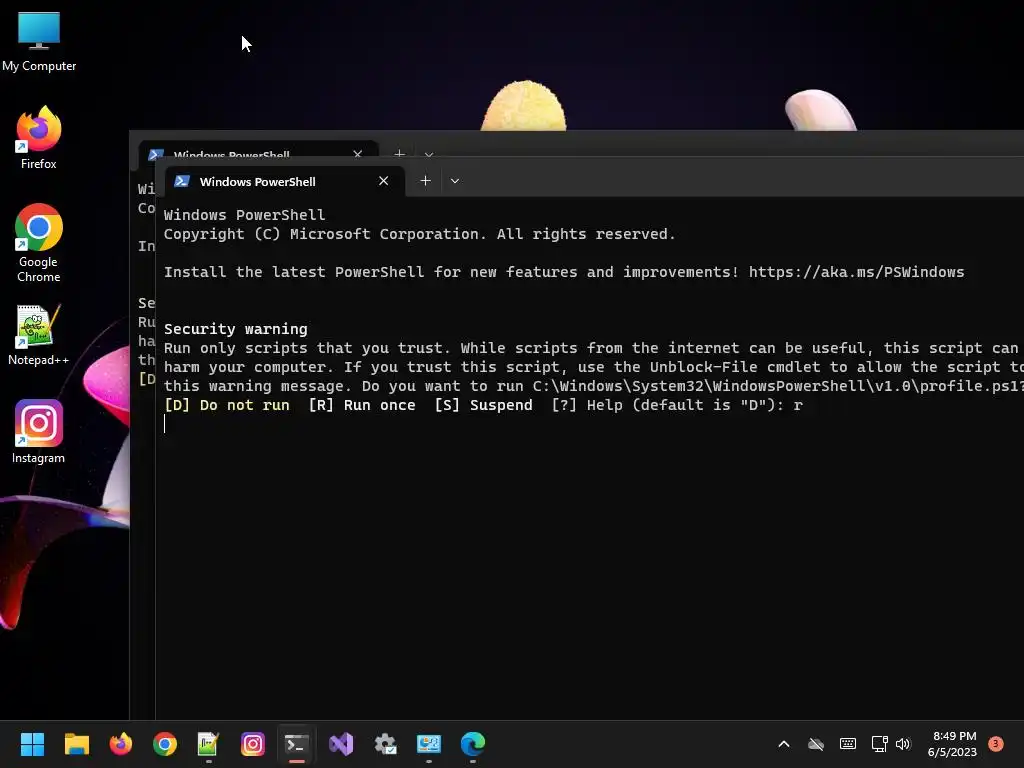Click the Copyright (C) Microsoft Corporation line
The image size is (1024, 768).
coord(419,234)
